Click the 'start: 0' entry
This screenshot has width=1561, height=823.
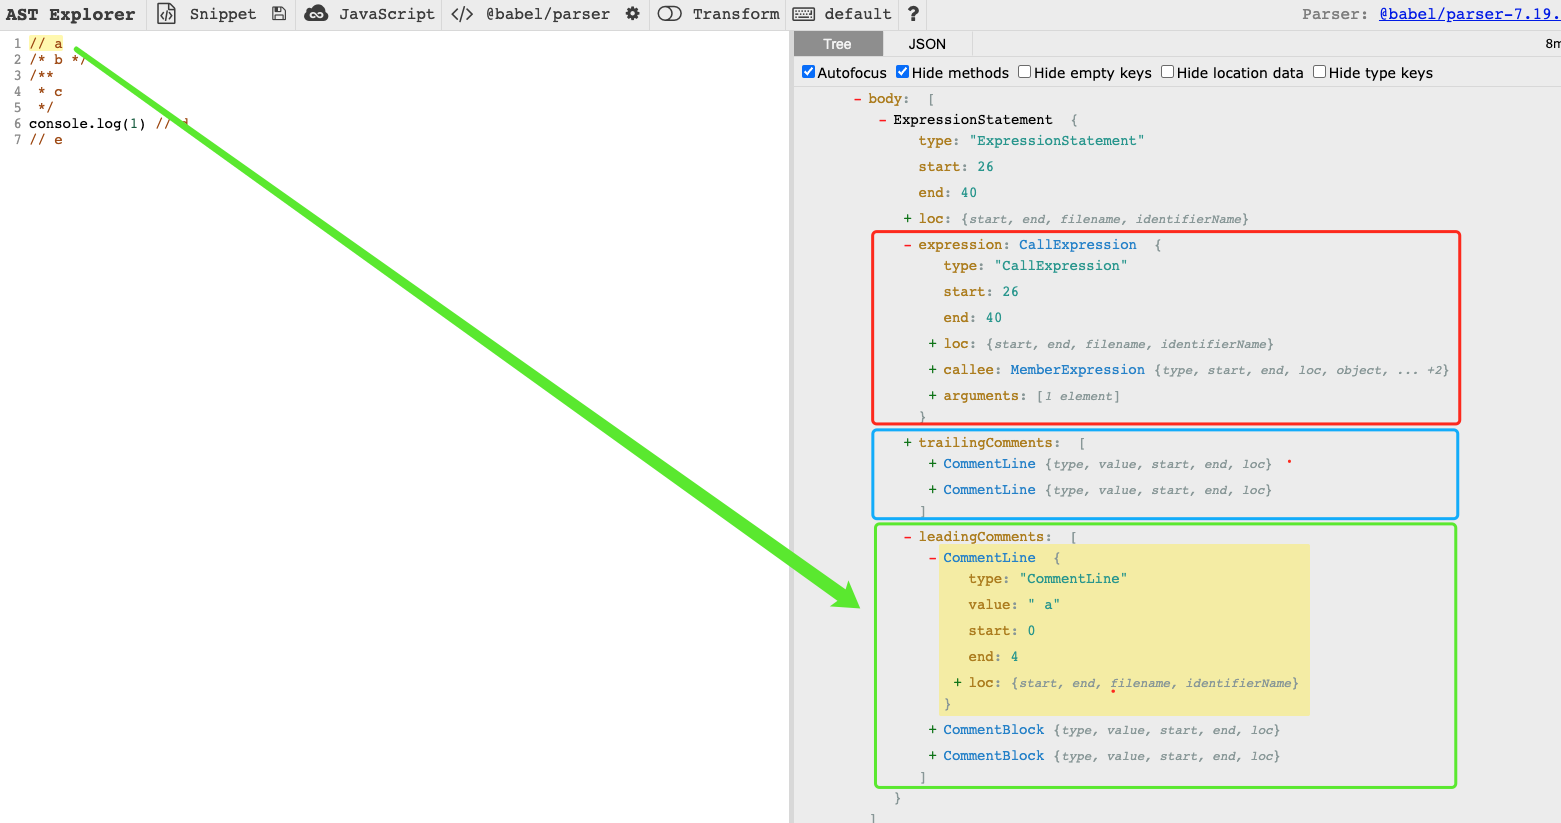tap(1002, 631)
